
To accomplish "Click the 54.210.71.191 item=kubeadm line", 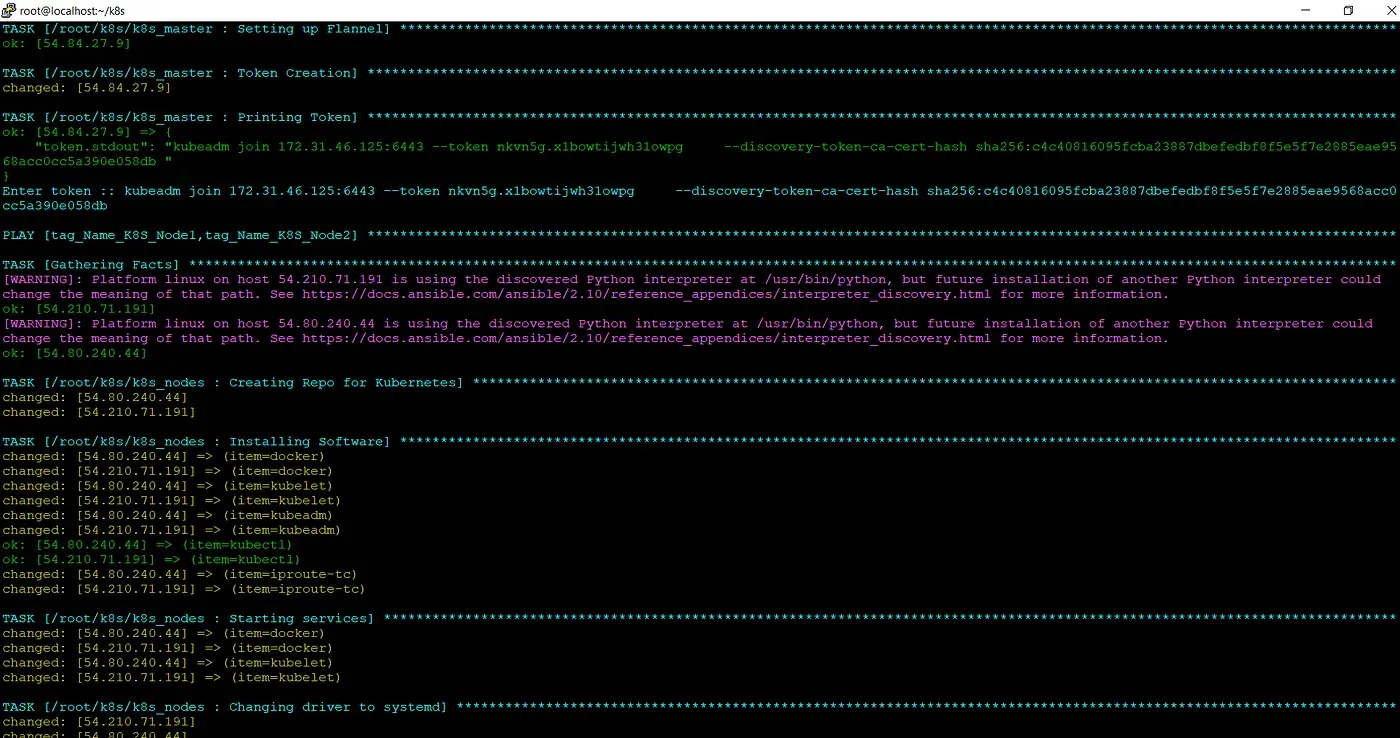I will pos(172,530).
